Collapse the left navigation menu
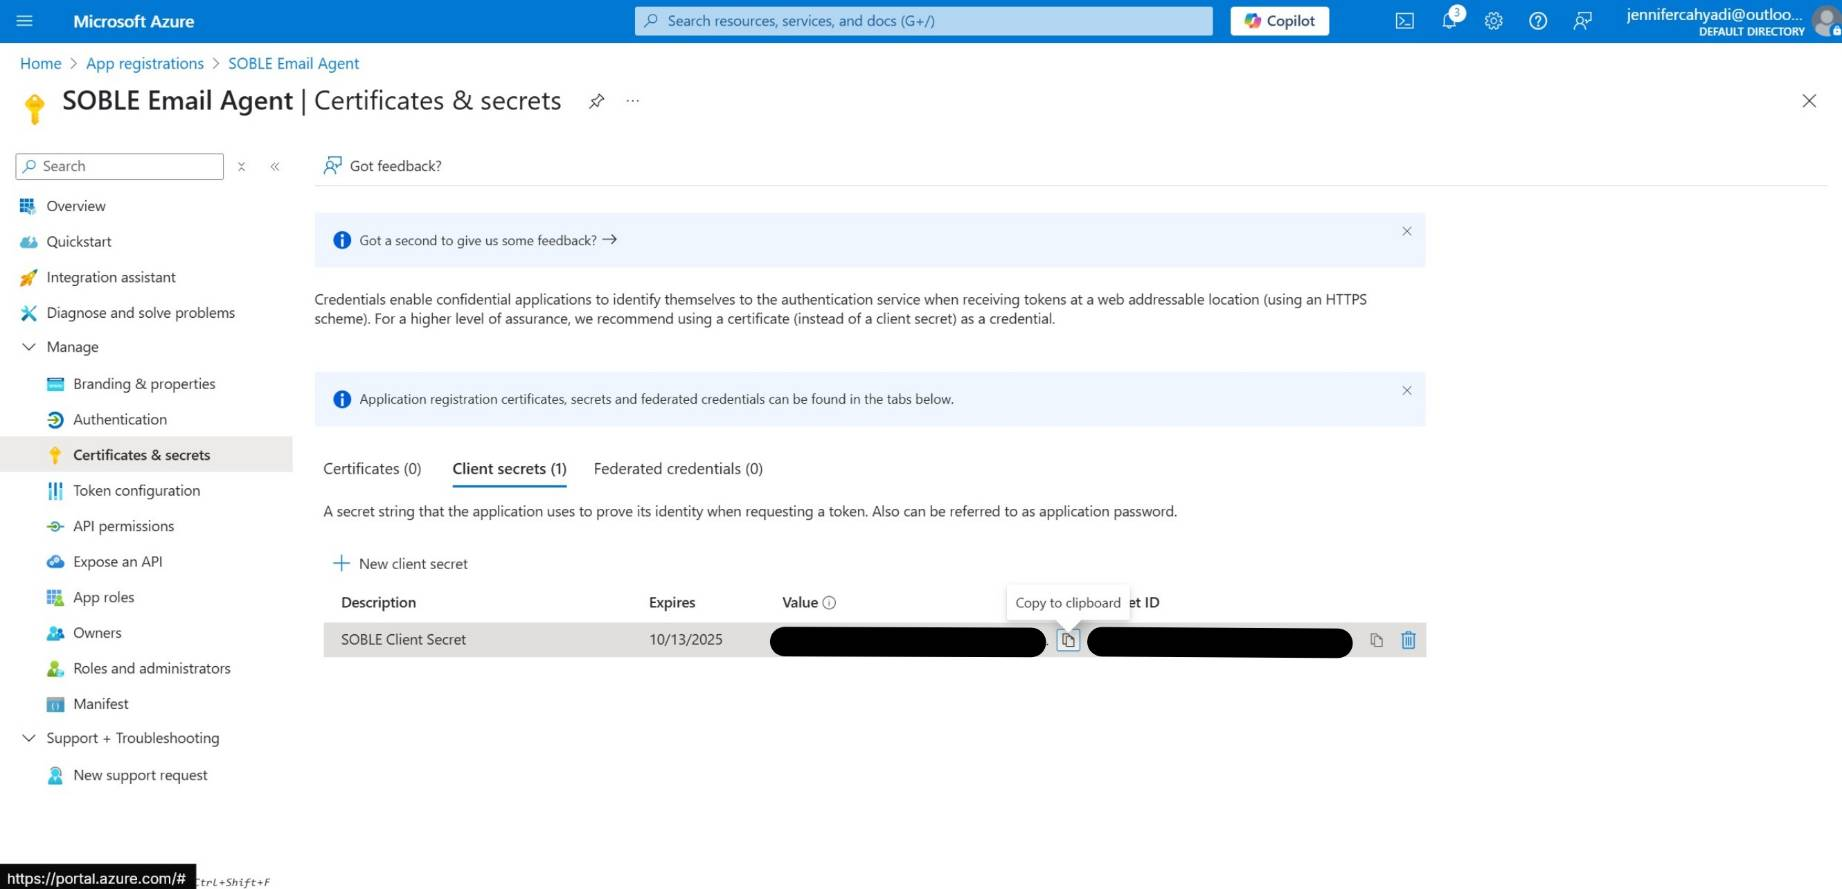The width and height of the screenshot is (1842, 889). tap(275, 167)
